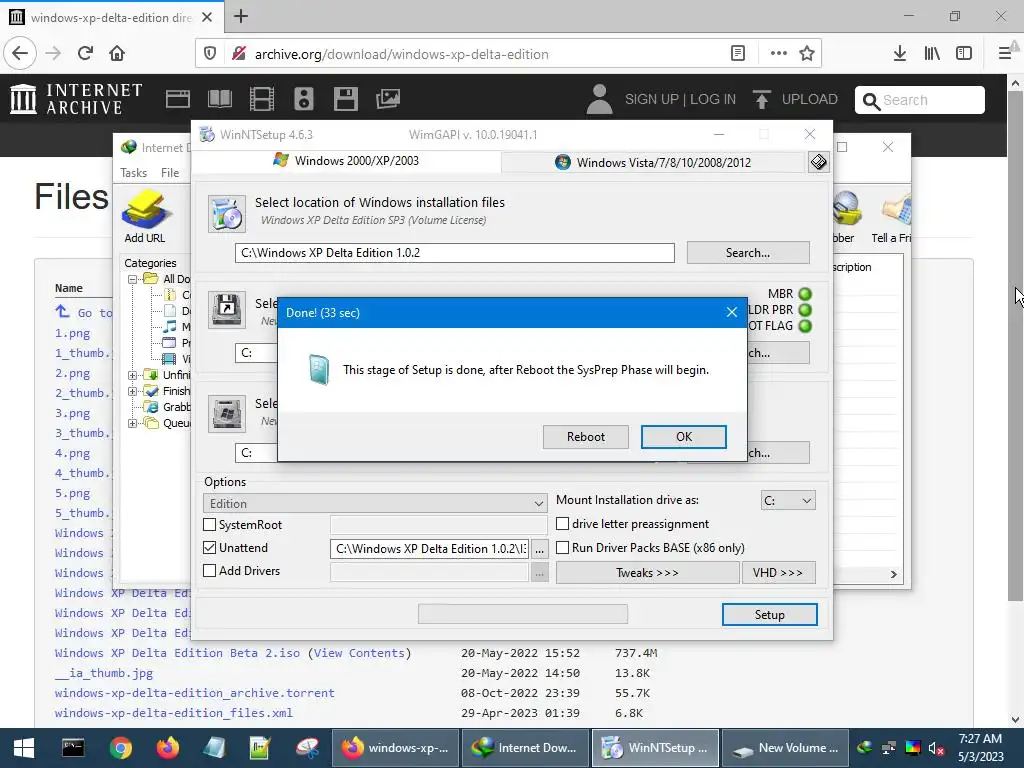The height and width of the screenshot is (768, 1024).
Task: Open File menu in Internet Download Manager
Action: point(170,172)
